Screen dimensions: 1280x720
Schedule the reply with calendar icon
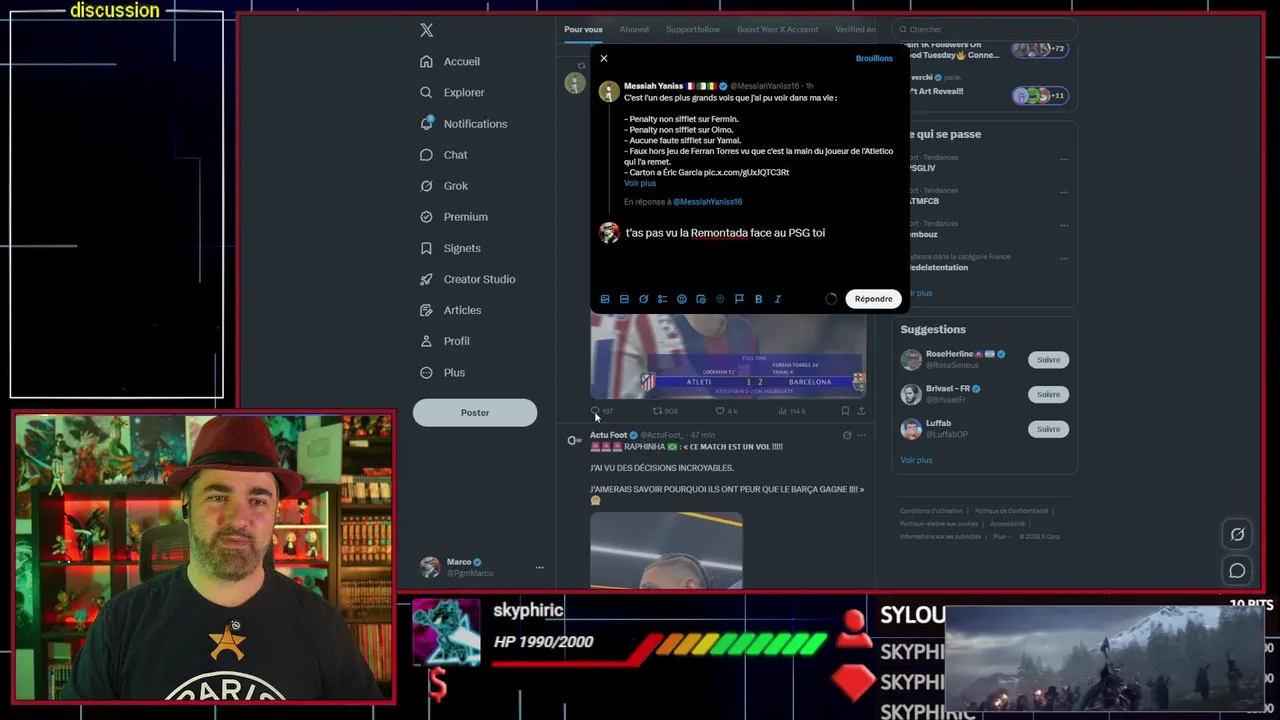point(701,299)
